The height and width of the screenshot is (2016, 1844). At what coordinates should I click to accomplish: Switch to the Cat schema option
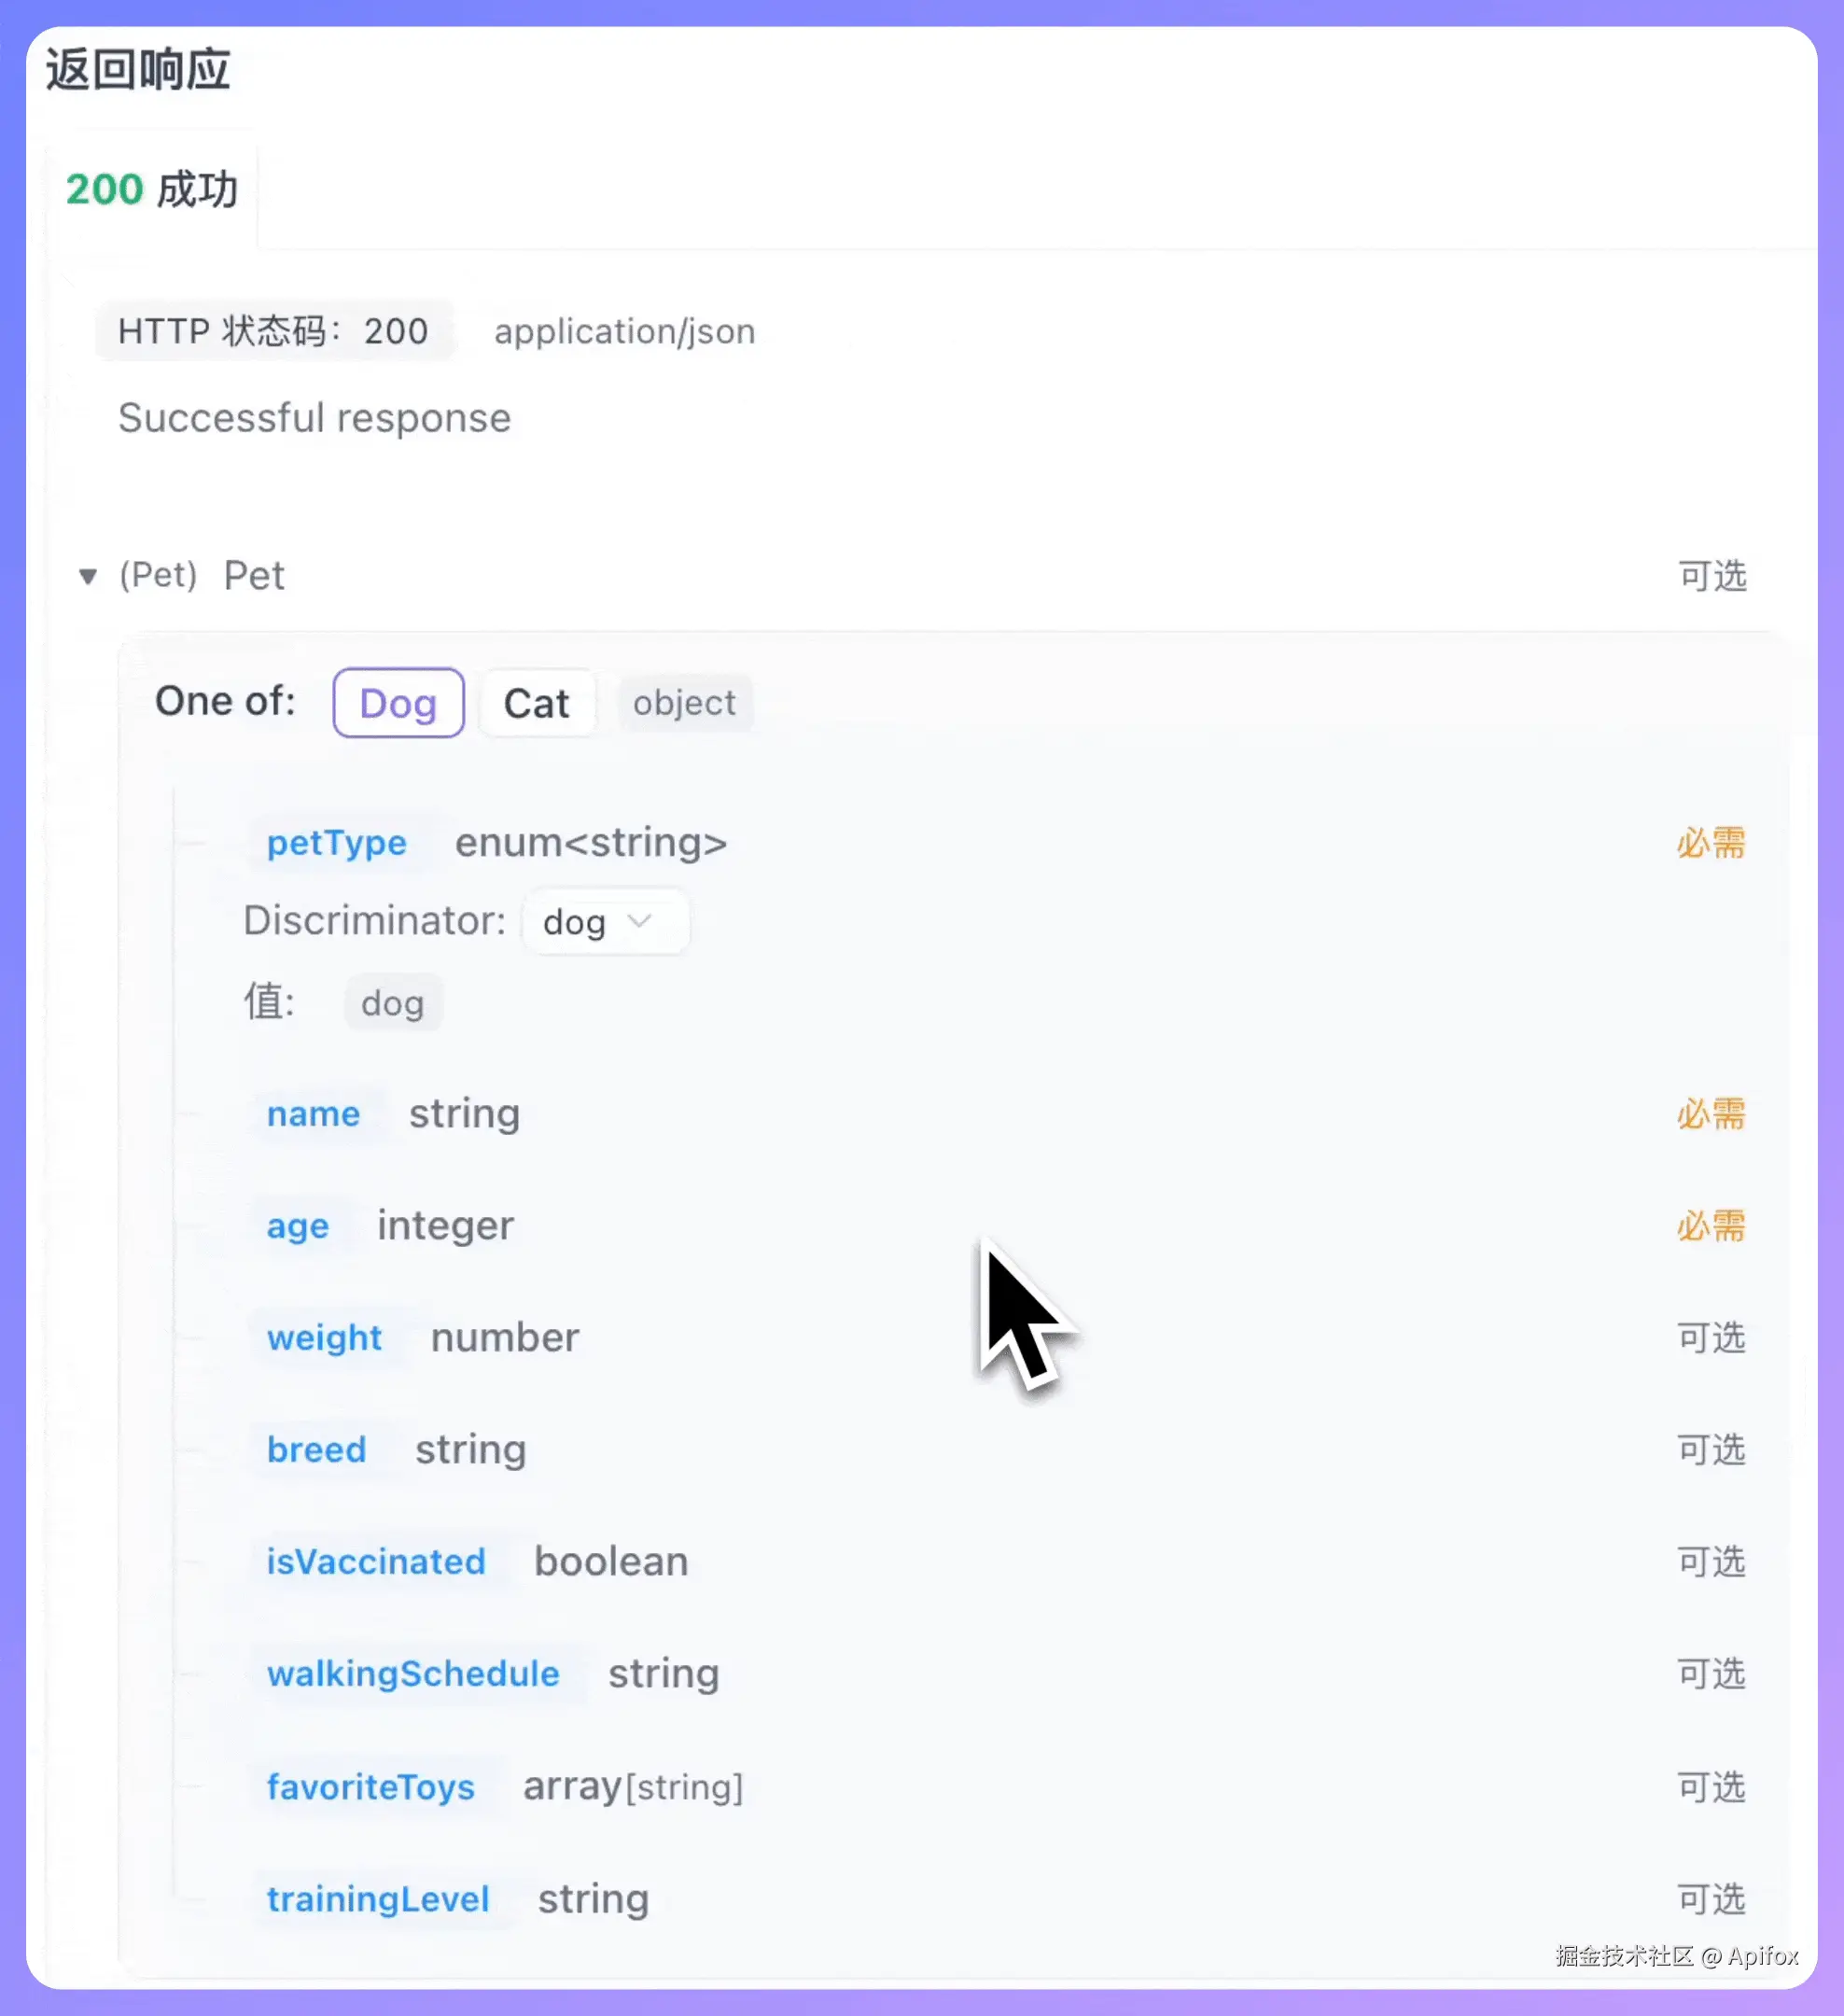tap(536, 703)
